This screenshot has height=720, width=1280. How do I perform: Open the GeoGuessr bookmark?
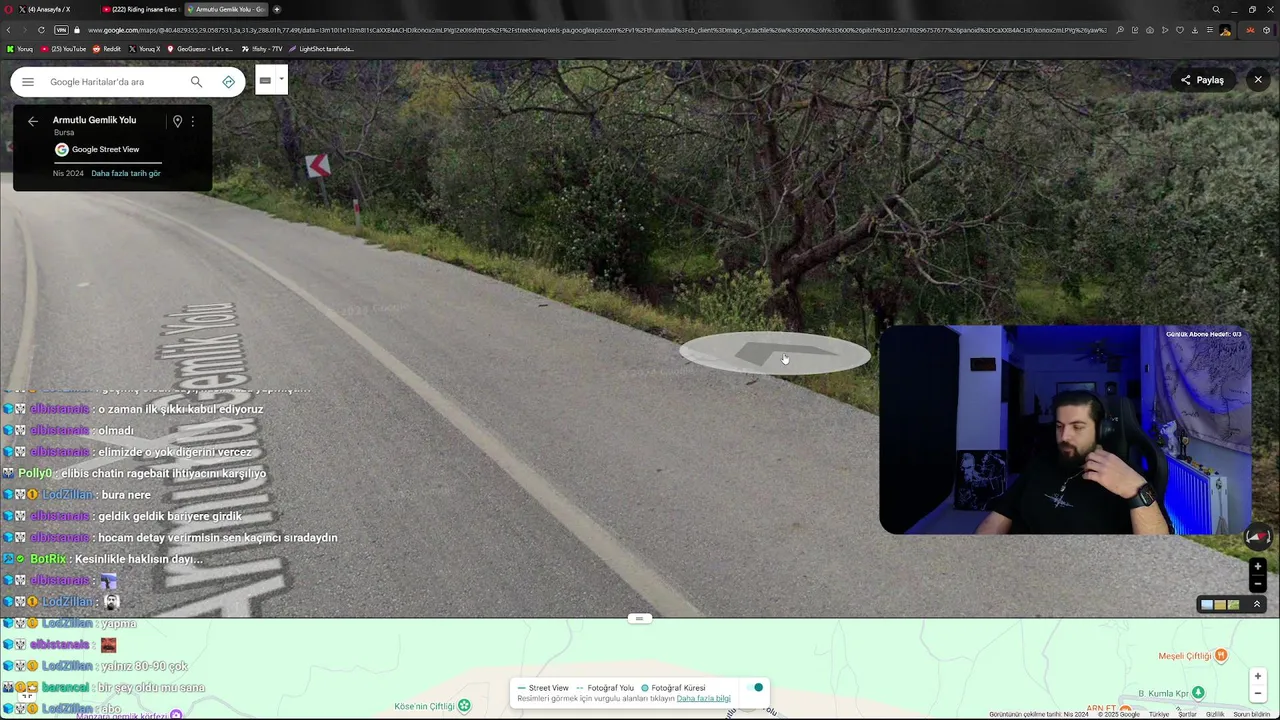coord(200,49)
